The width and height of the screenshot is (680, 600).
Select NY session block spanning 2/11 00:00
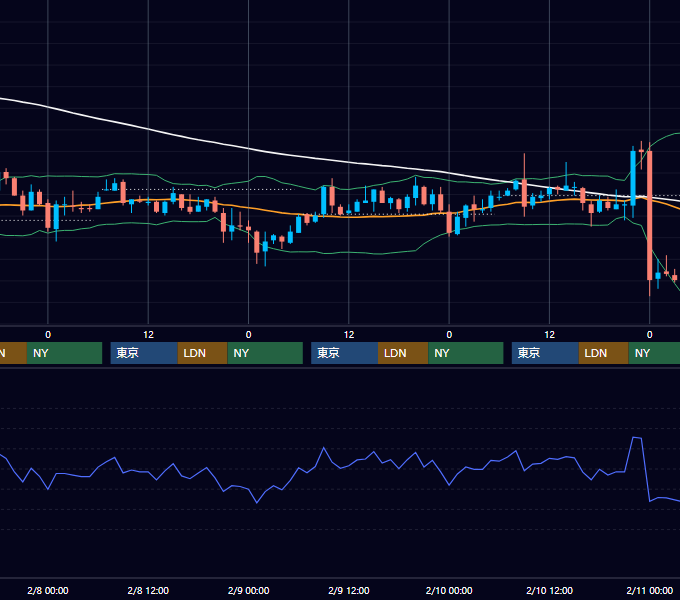pos(654,353)
